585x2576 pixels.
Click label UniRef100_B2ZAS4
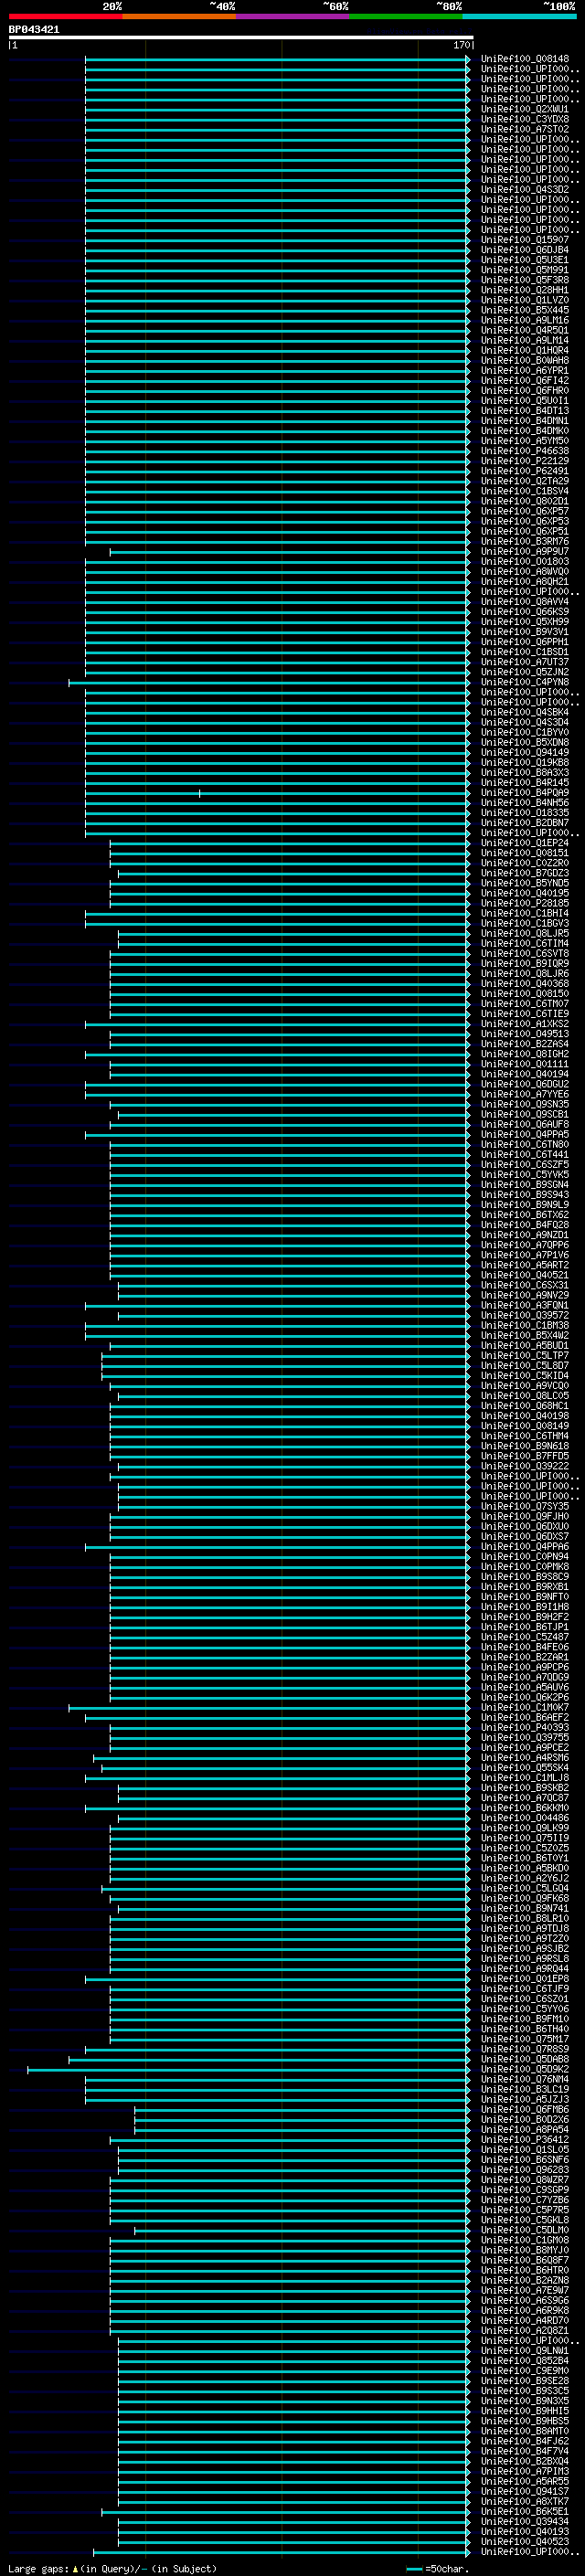[525, 1044]
